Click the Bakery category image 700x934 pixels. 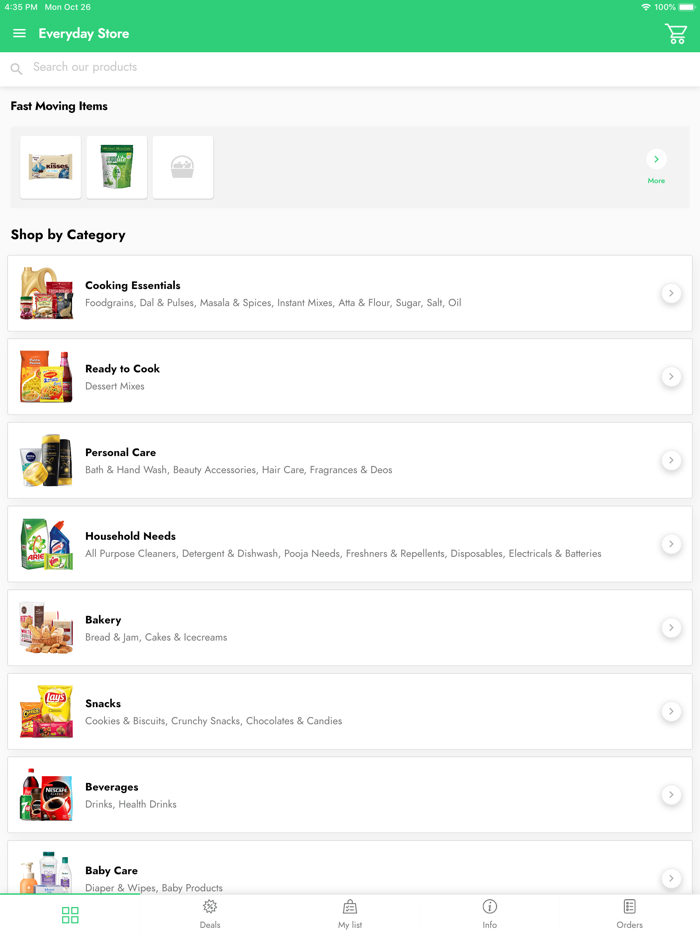46,628
